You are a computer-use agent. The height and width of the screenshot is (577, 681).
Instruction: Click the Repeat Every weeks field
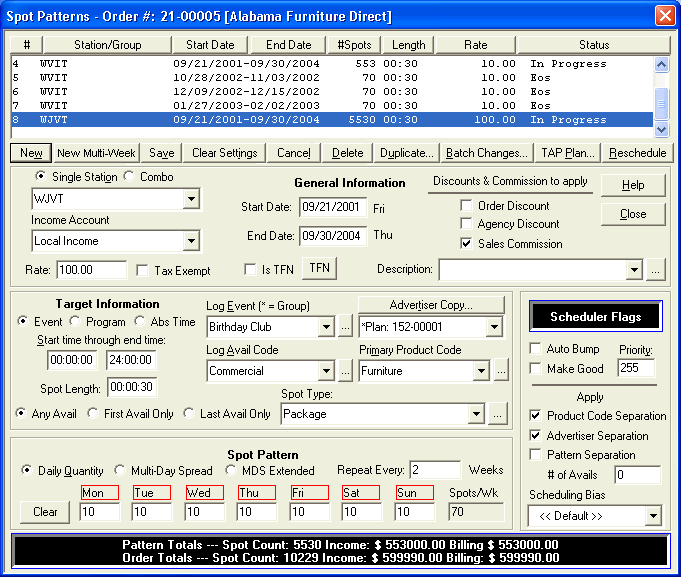(x=435, y=470)
